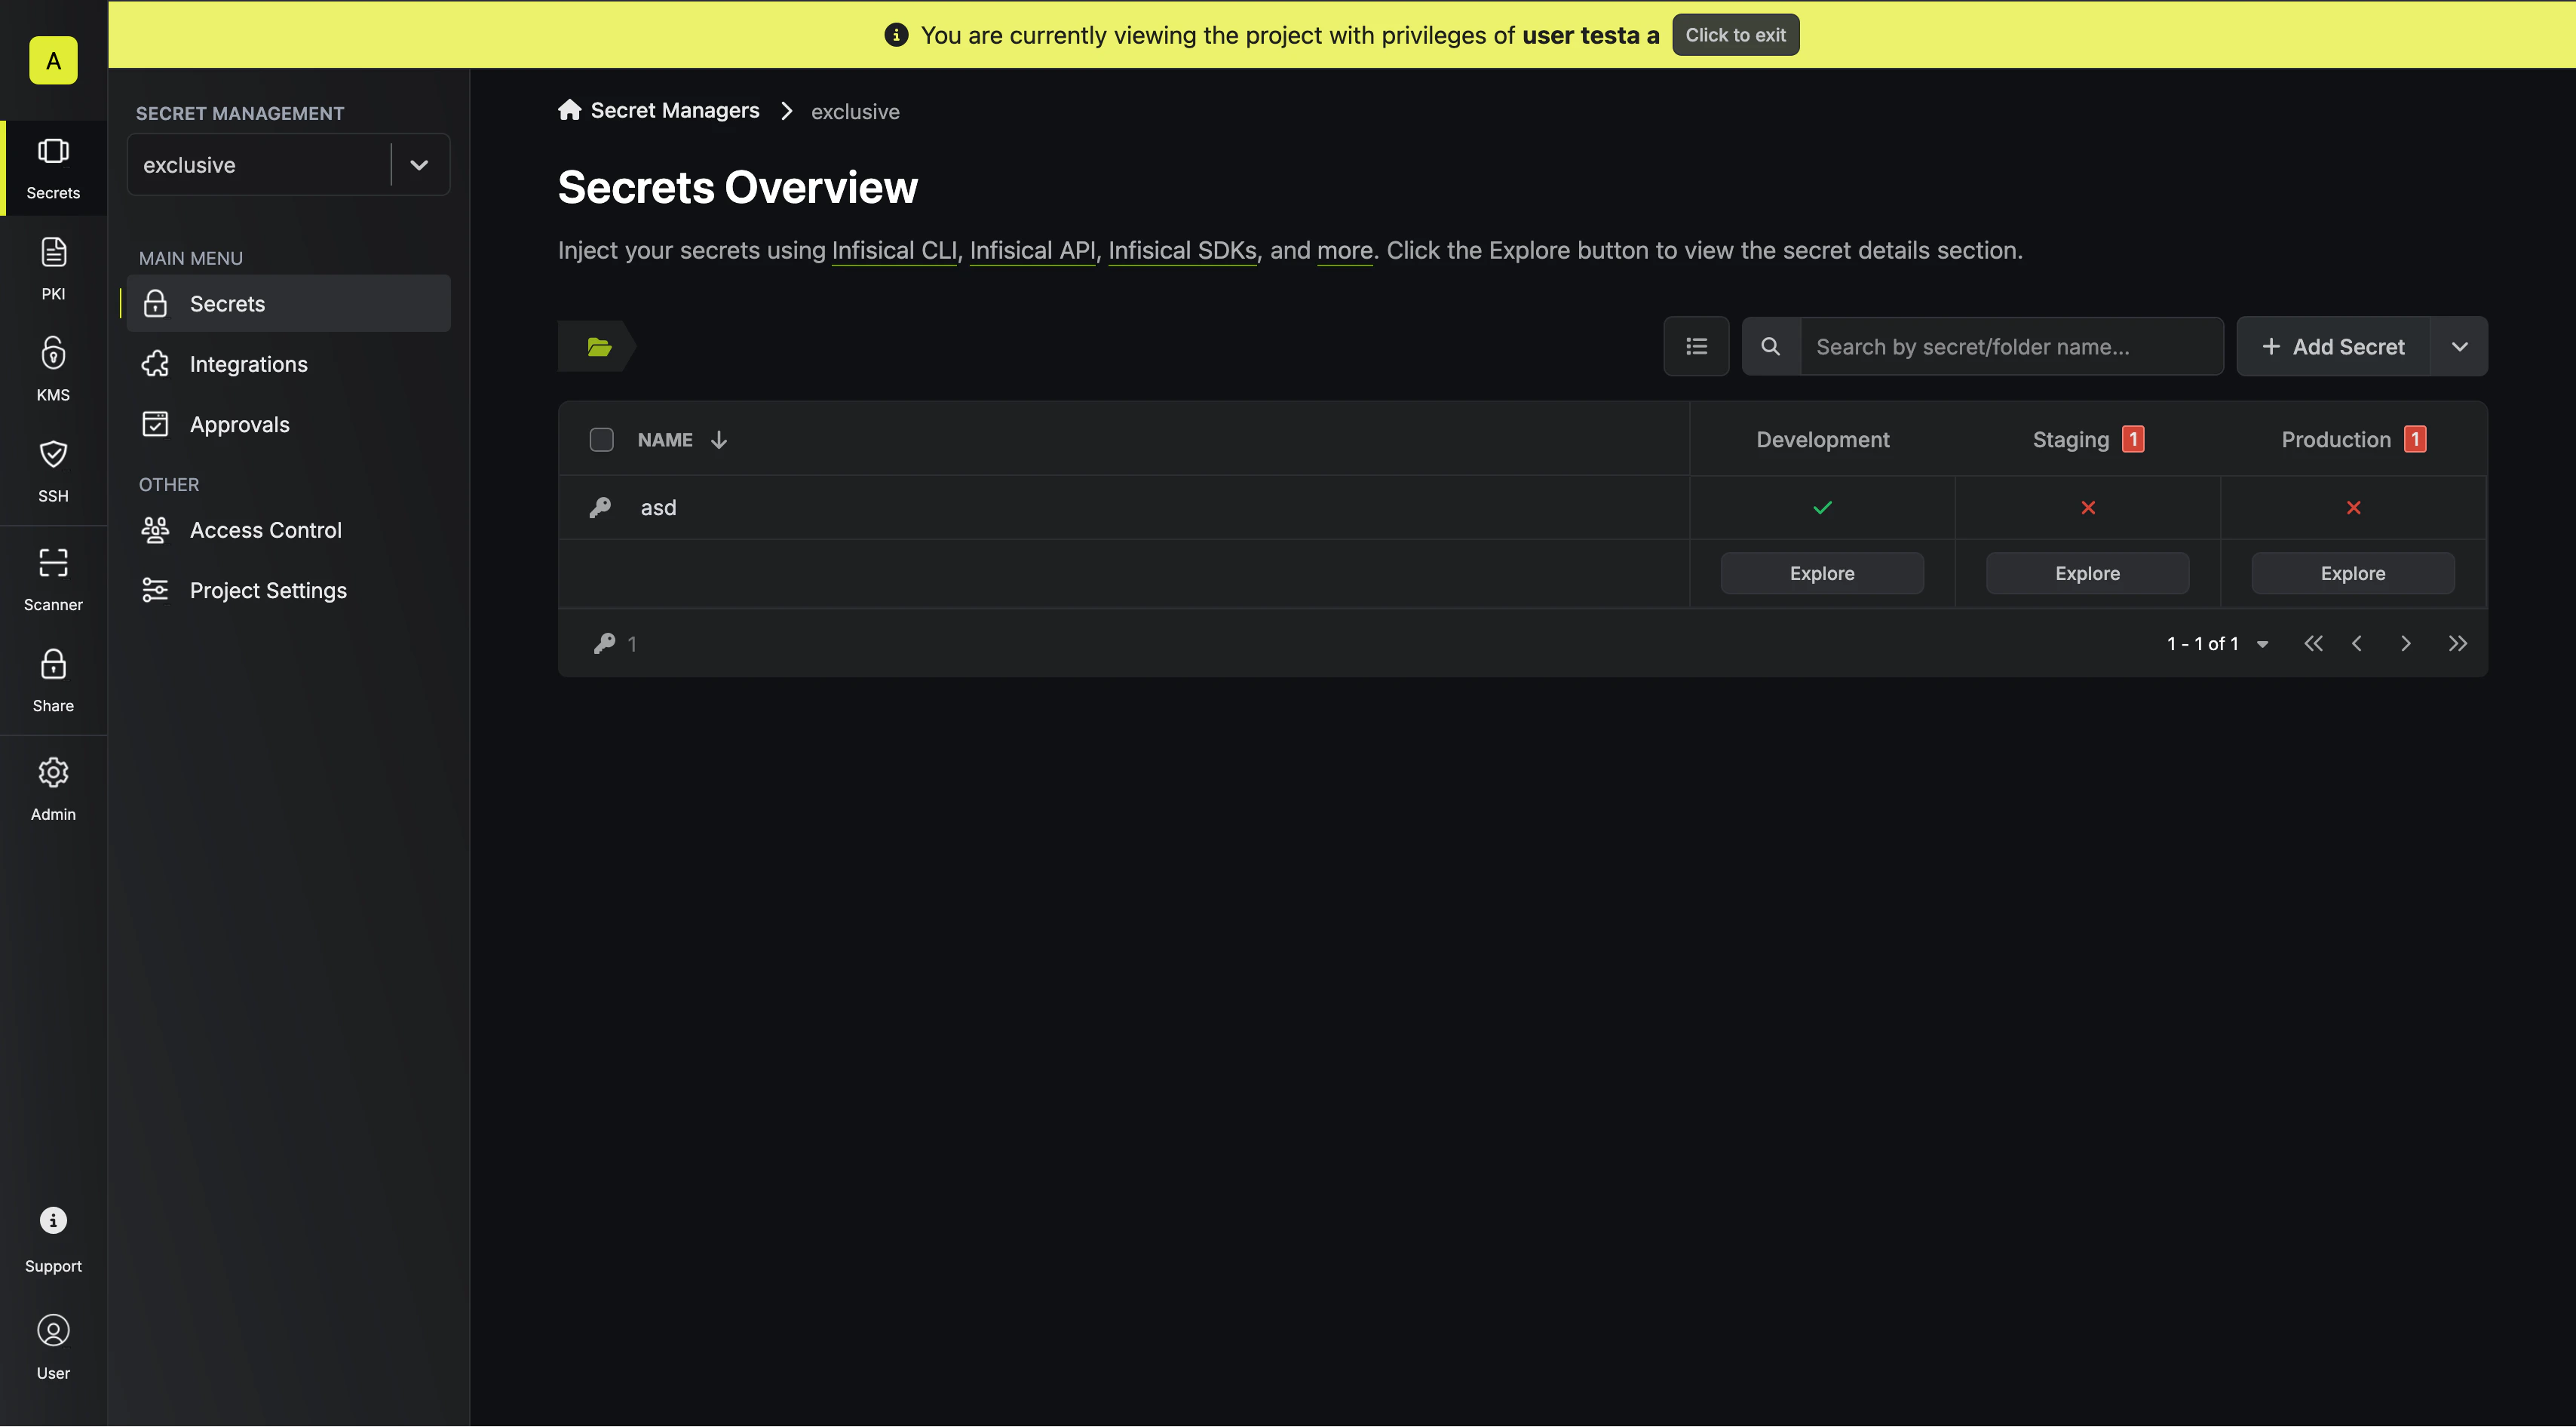
Task: Toggle the select-all checkbox beside NAME
Action: click(601, 440)
